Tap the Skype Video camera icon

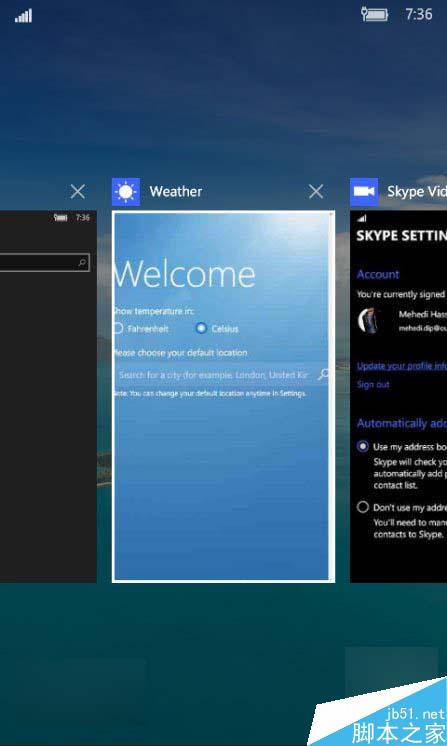364,192
